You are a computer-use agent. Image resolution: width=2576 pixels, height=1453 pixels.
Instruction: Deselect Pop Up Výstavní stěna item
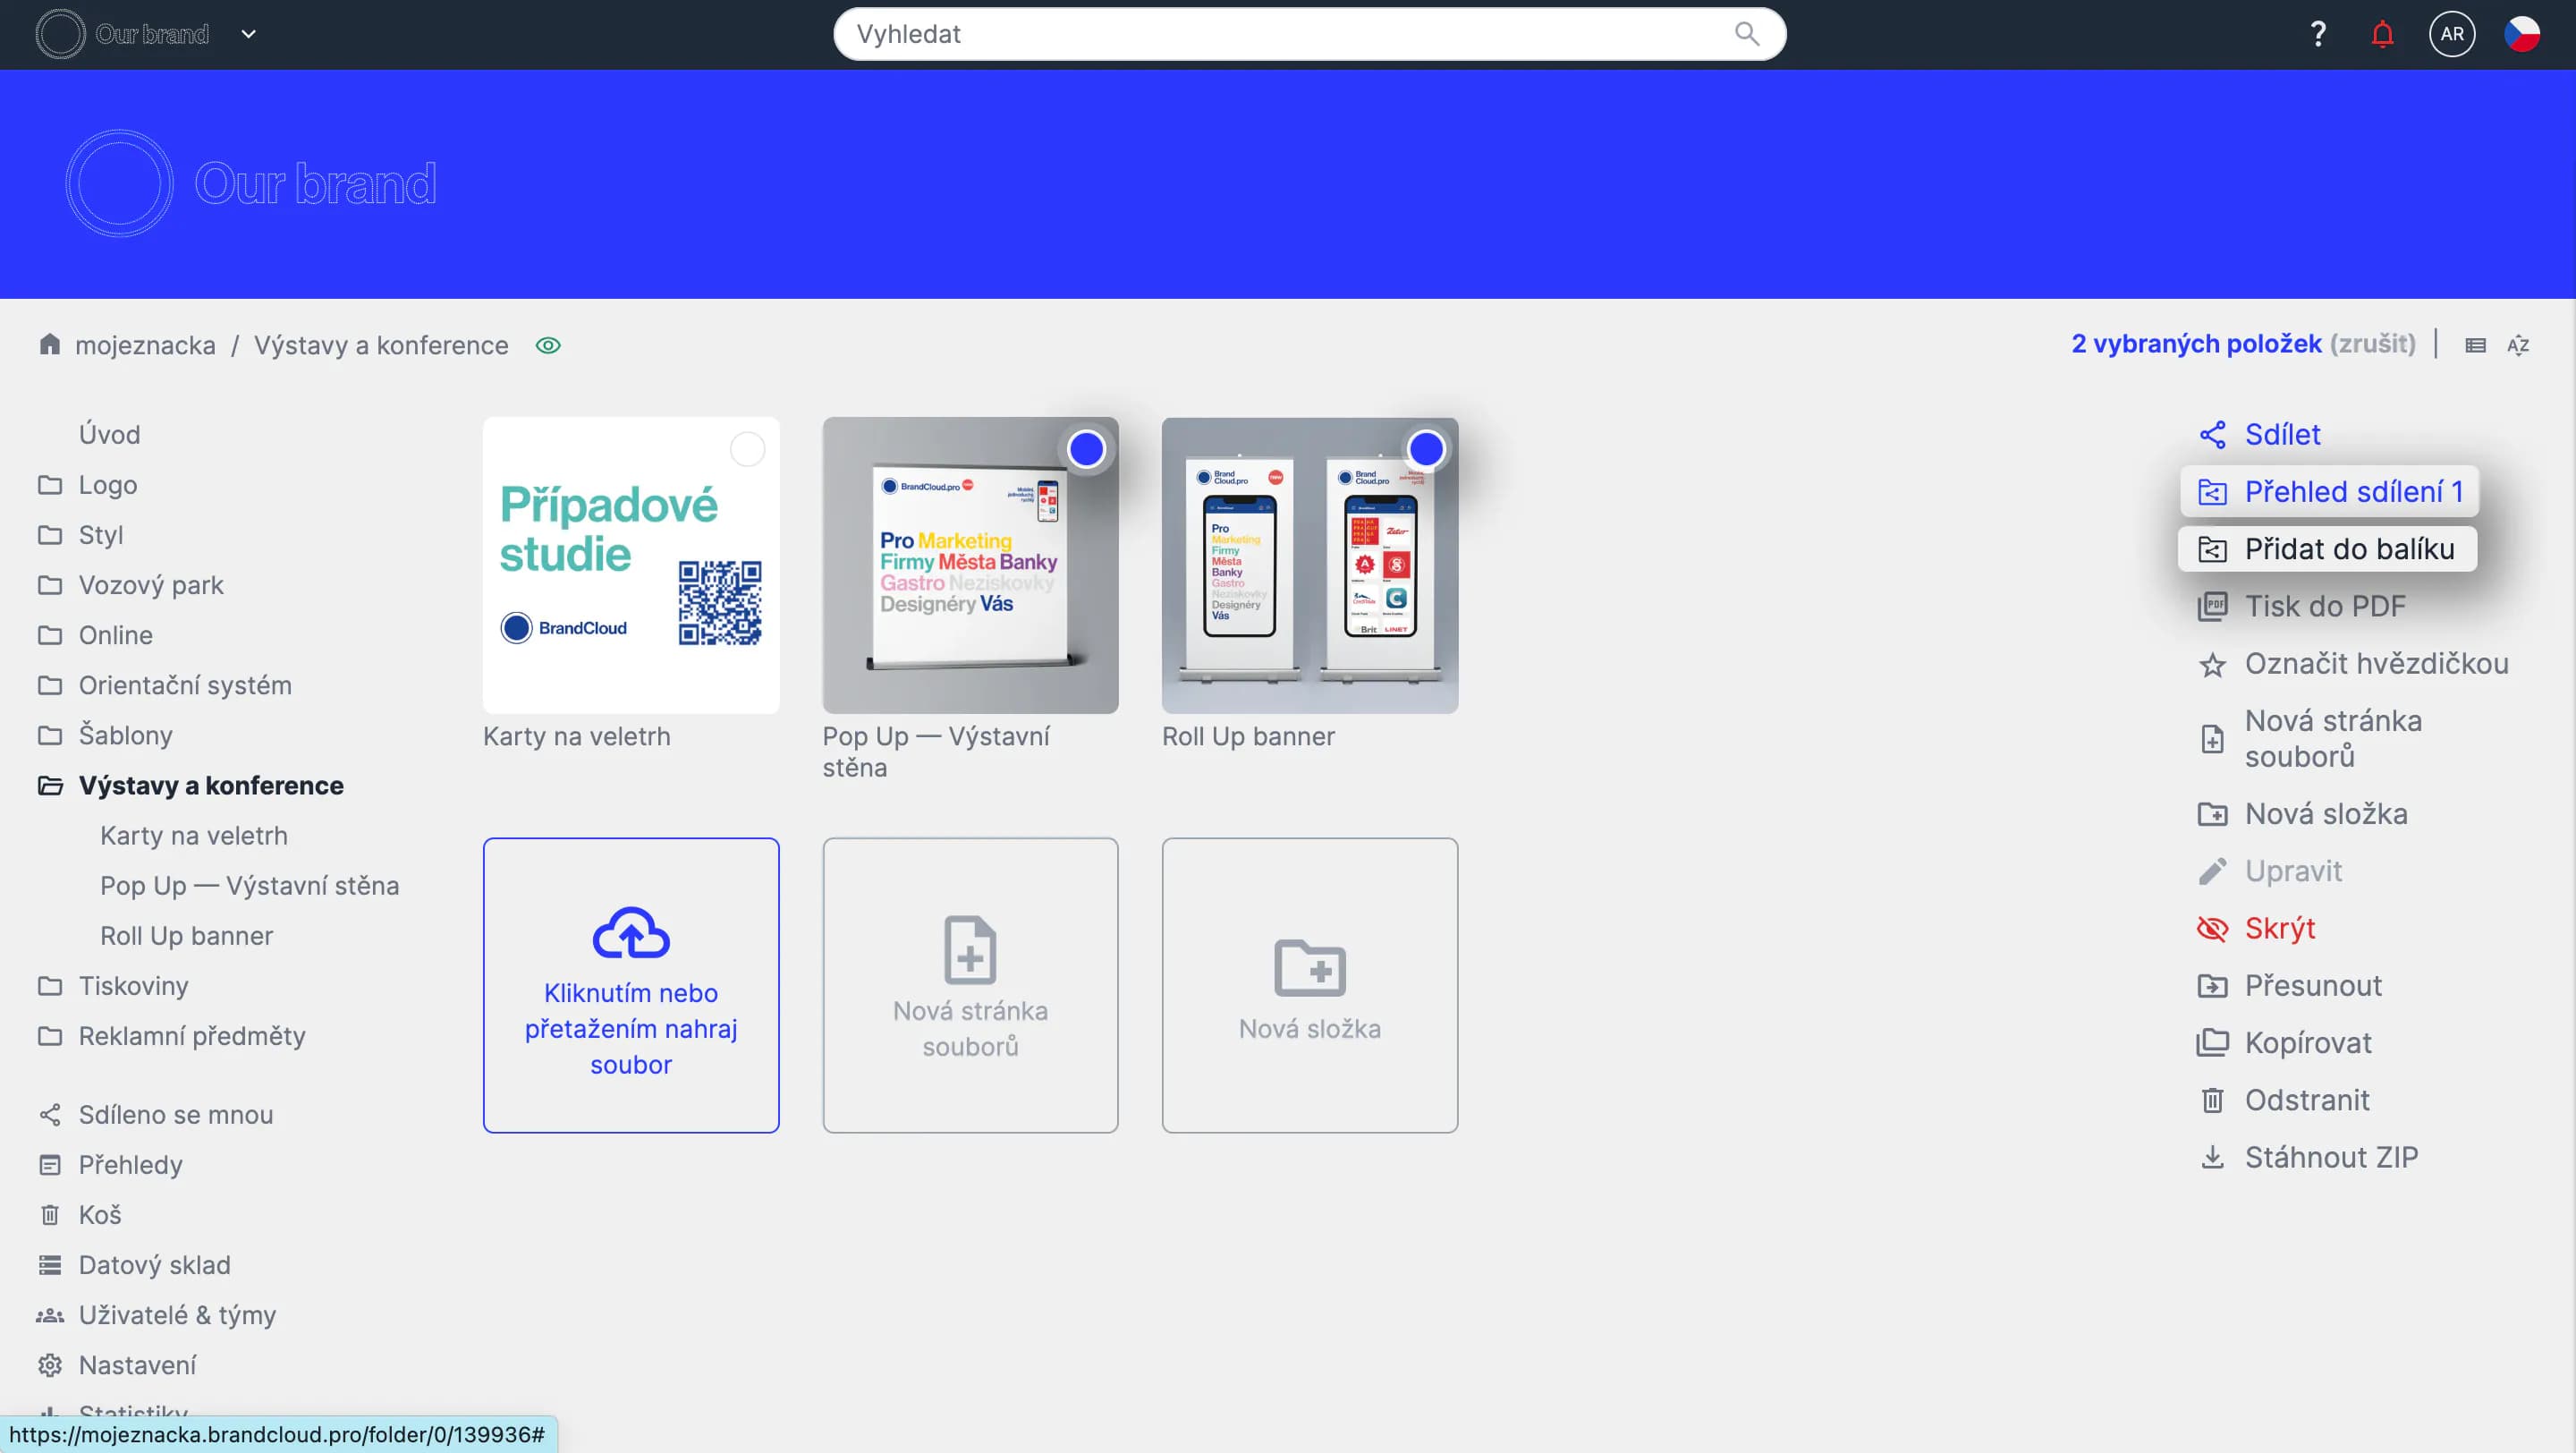(1086, 450)
